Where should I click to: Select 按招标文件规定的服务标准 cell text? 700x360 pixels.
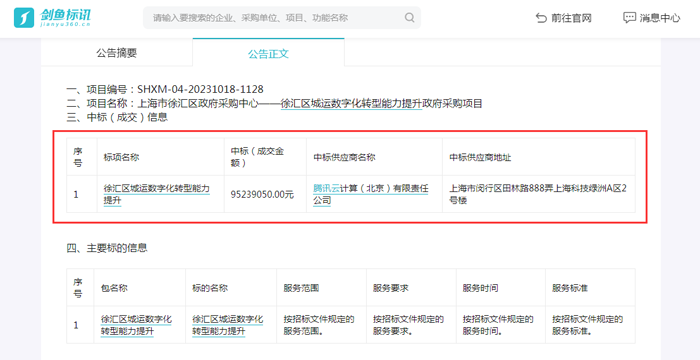point(588,325)
